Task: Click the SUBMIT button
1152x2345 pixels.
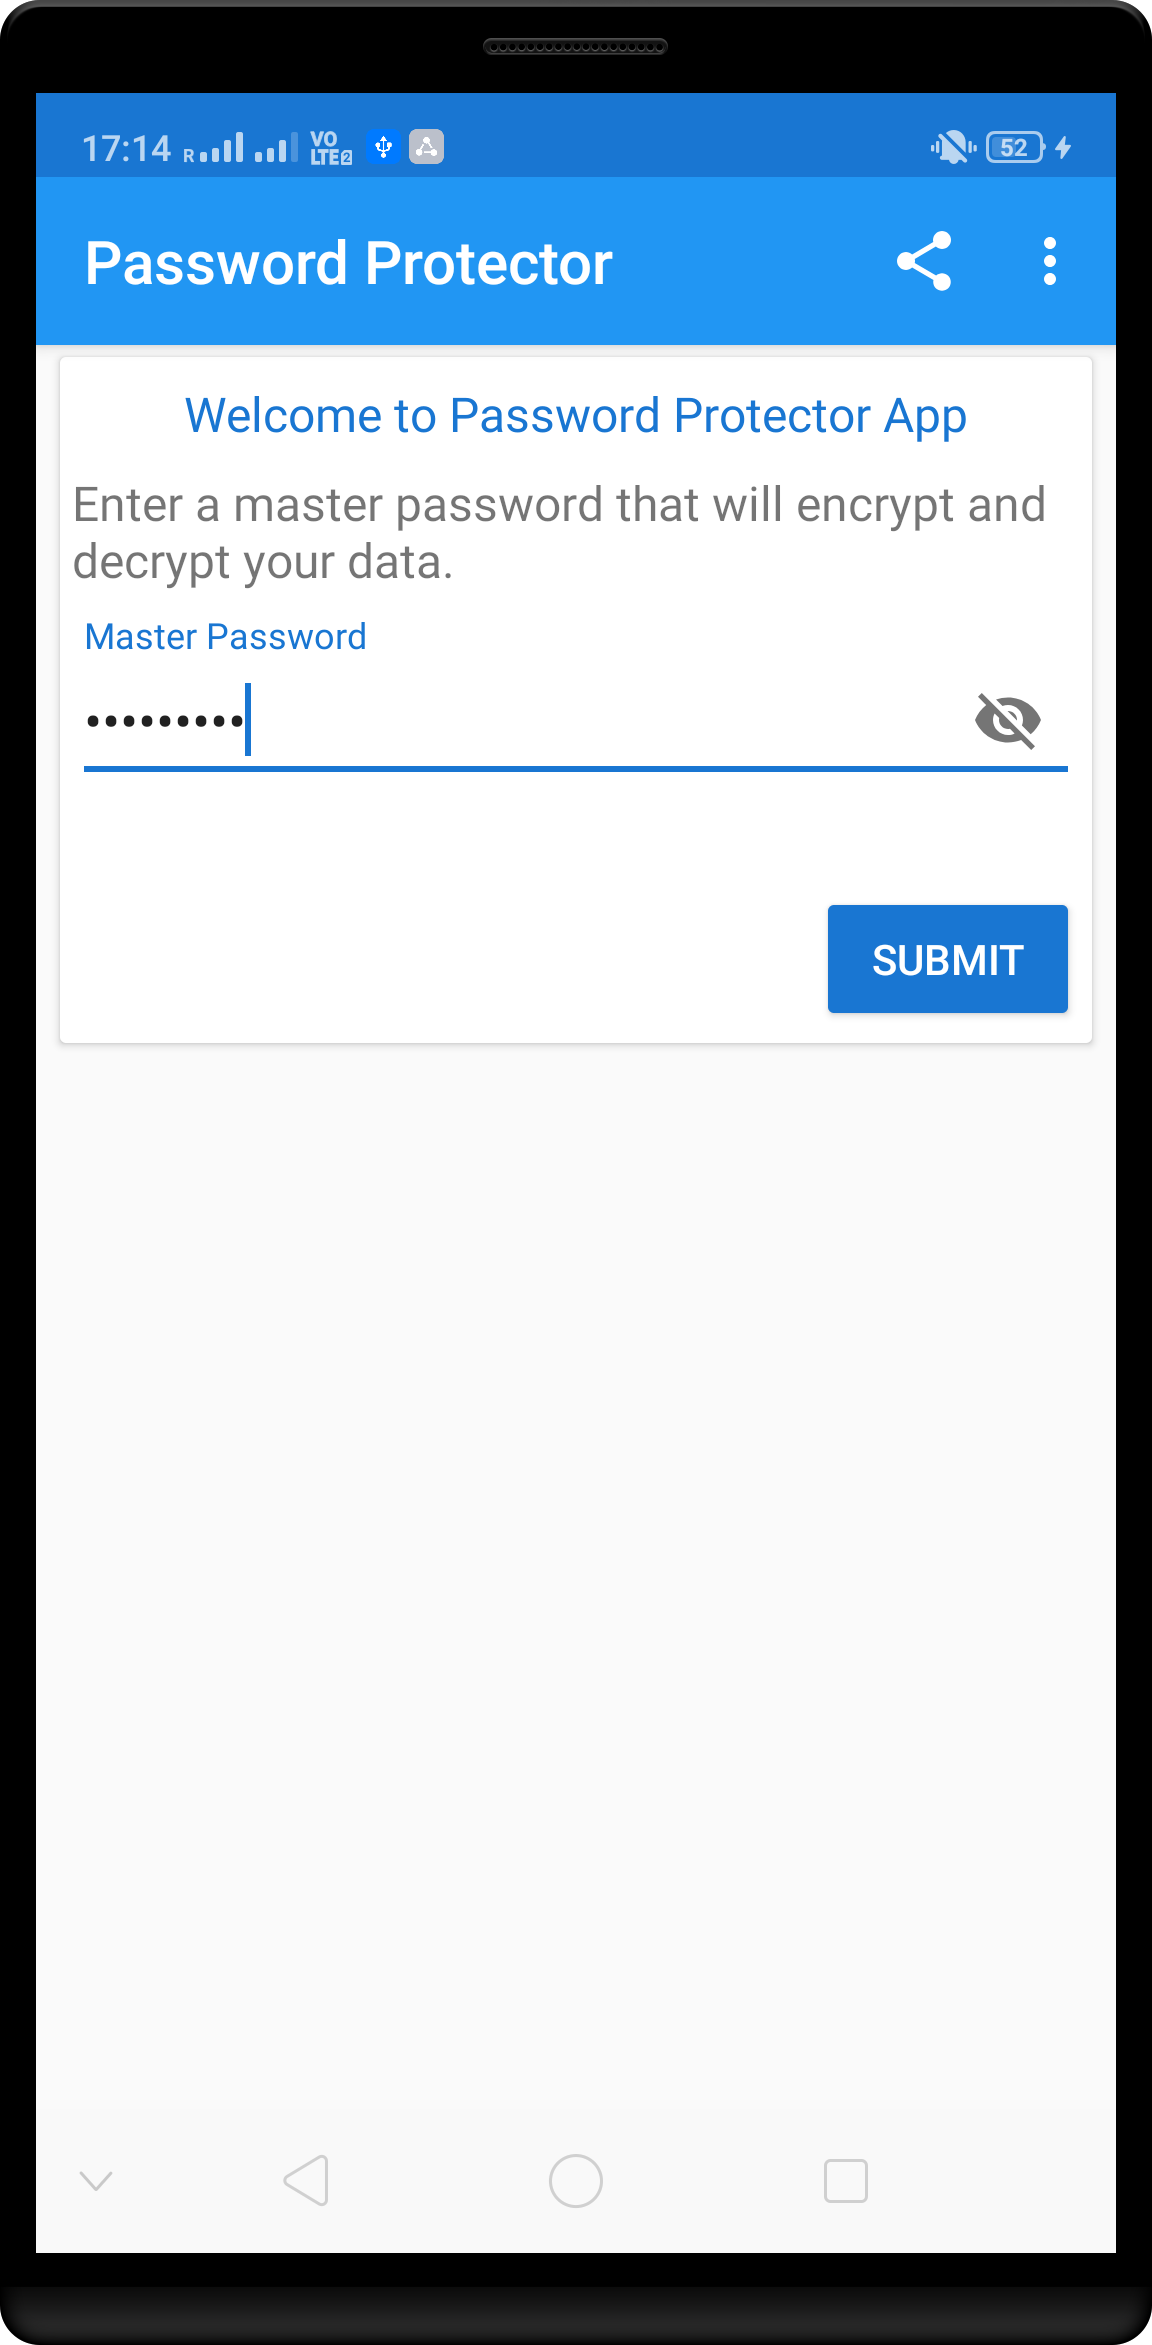Action: click(x=947, y=959)
